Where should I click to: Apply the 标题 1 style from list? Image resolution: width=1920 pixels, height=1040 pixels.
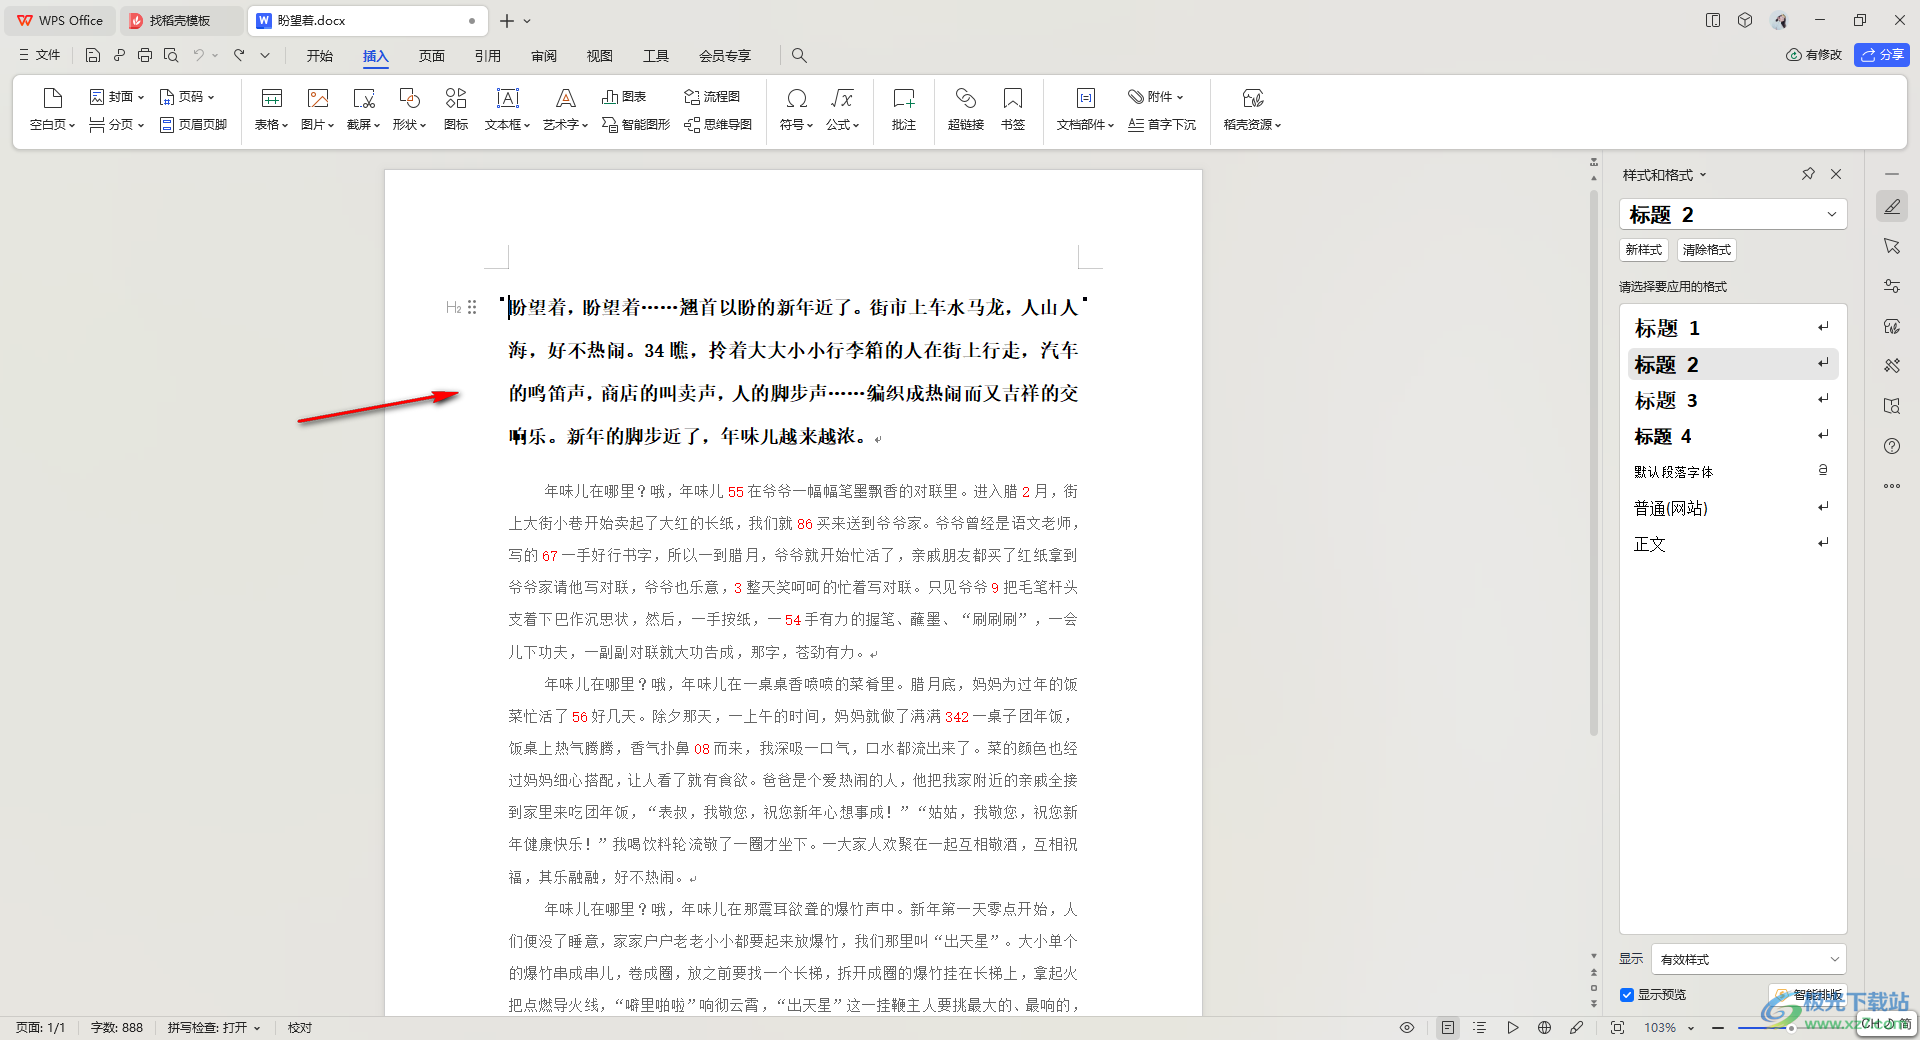pyautogui.click(x=1733, y=328)
